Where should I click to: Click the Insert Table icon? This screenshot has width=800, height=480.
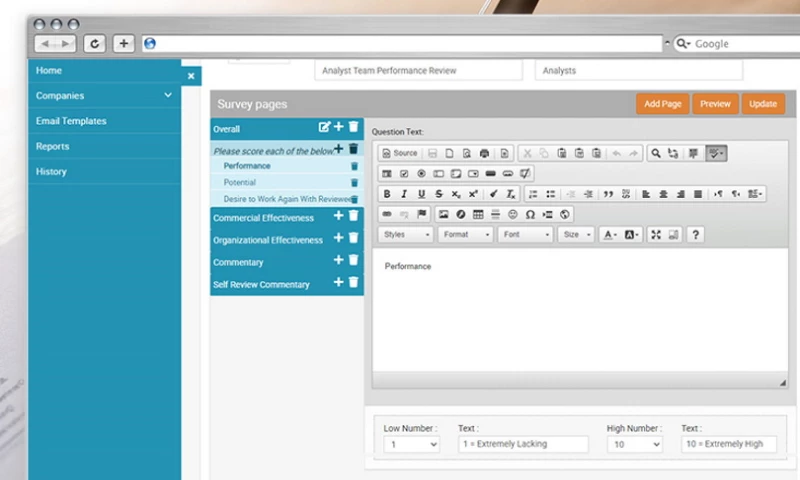478,214
